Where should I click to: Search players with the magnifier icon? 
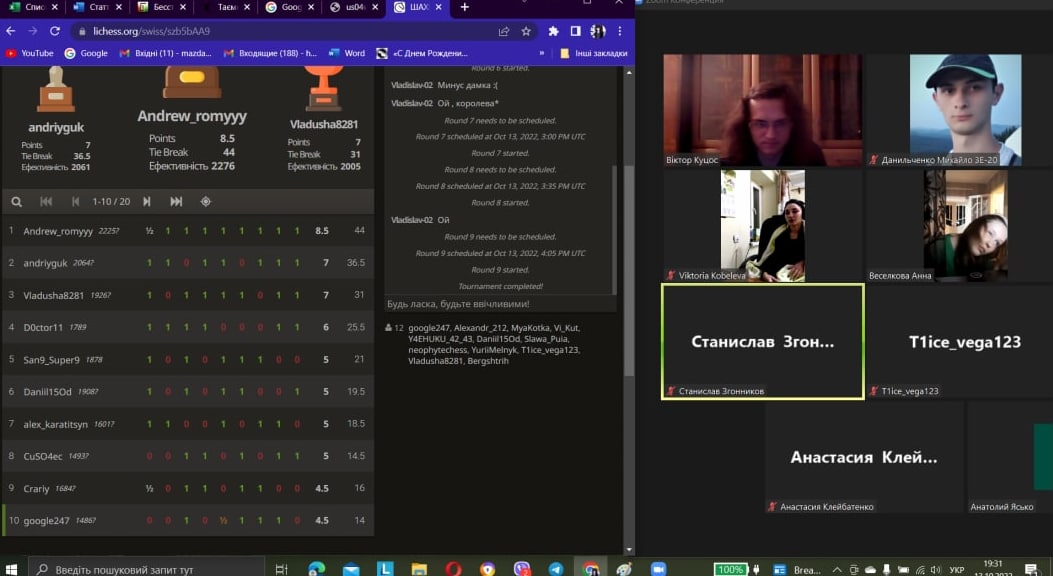[17, 201]
